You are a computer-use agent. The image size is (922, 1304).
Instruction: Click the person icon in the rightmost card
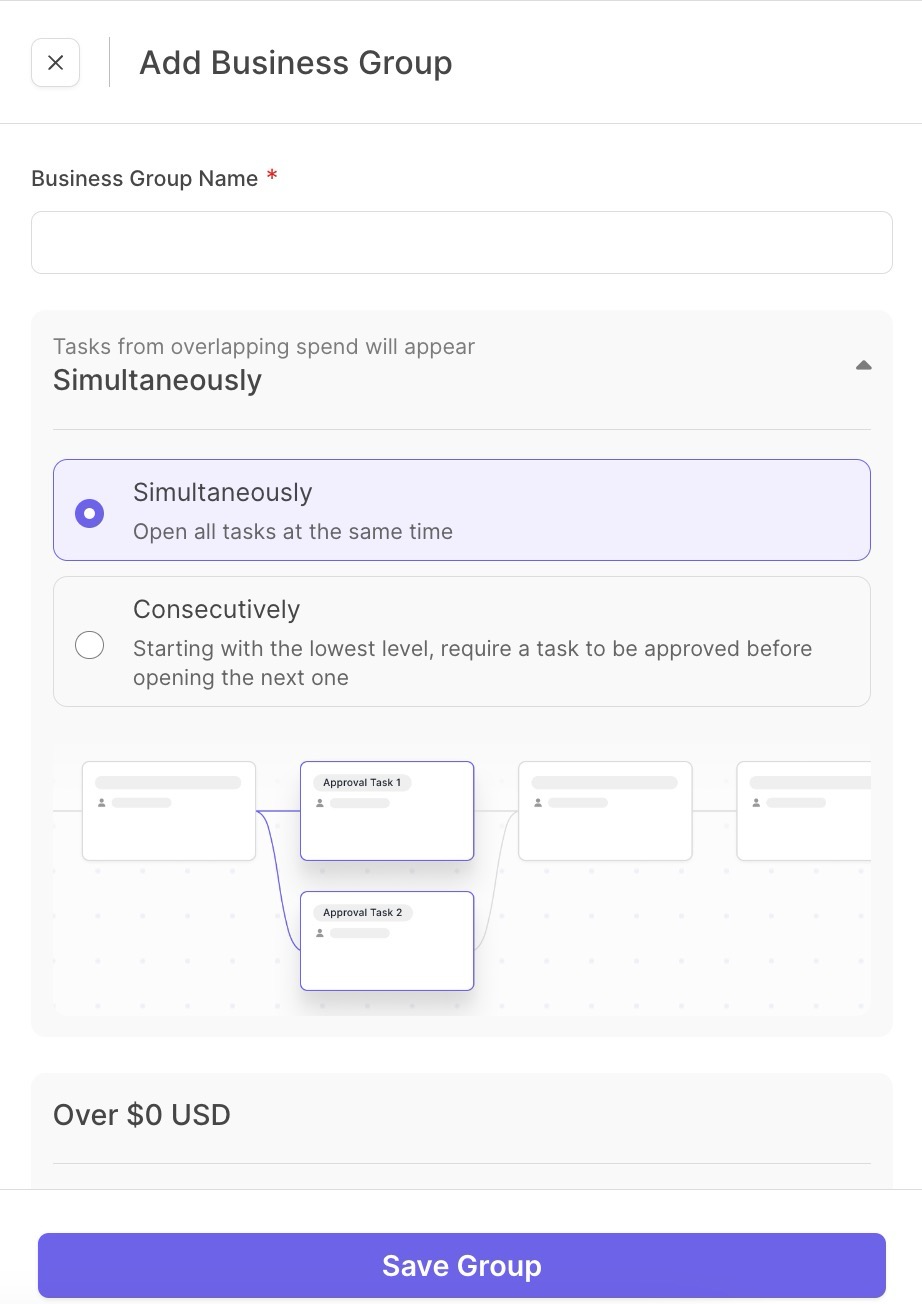tap(756, 803)
